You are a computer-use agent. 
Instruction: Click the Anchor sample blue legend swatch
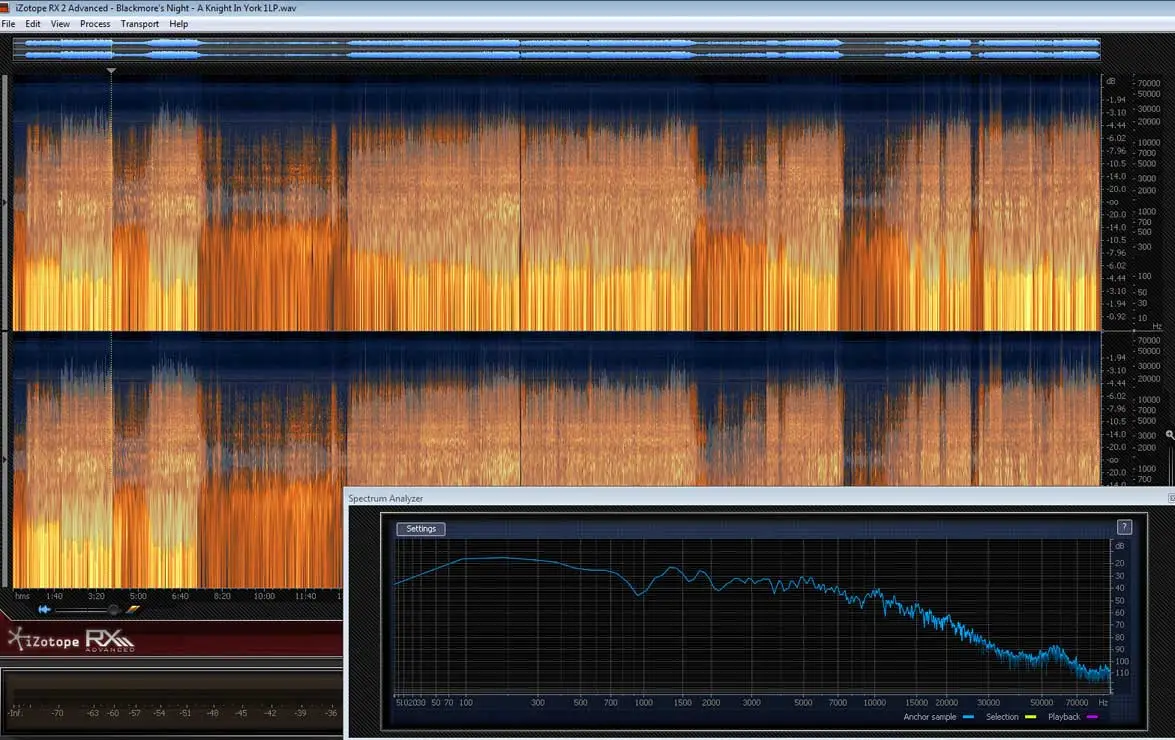click(968, 717)
